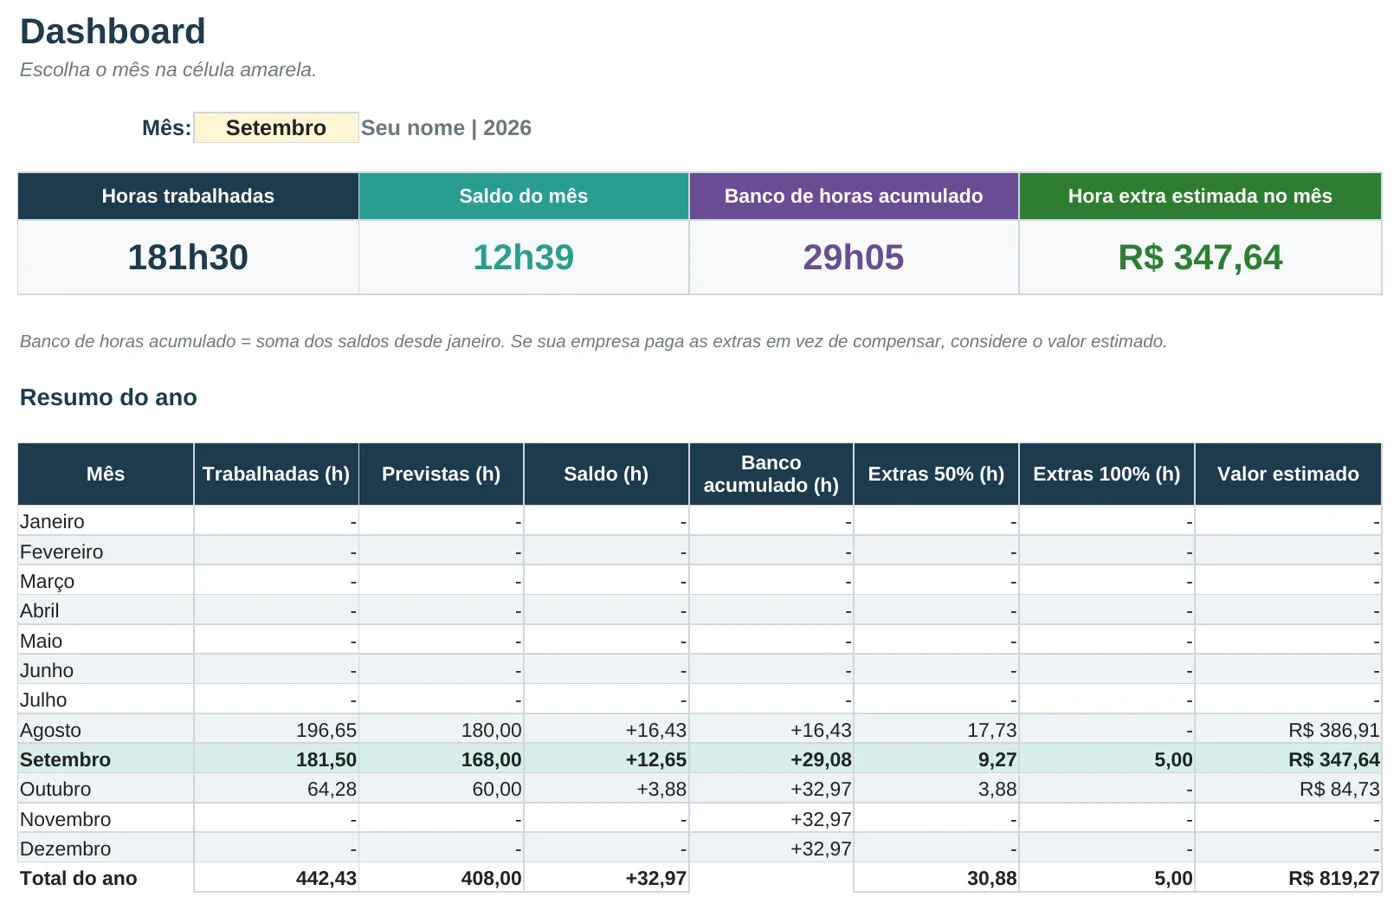Viewport: 1400px width, 910px height.
Task: Select the Dezembro row label
Action: point(66,849)
